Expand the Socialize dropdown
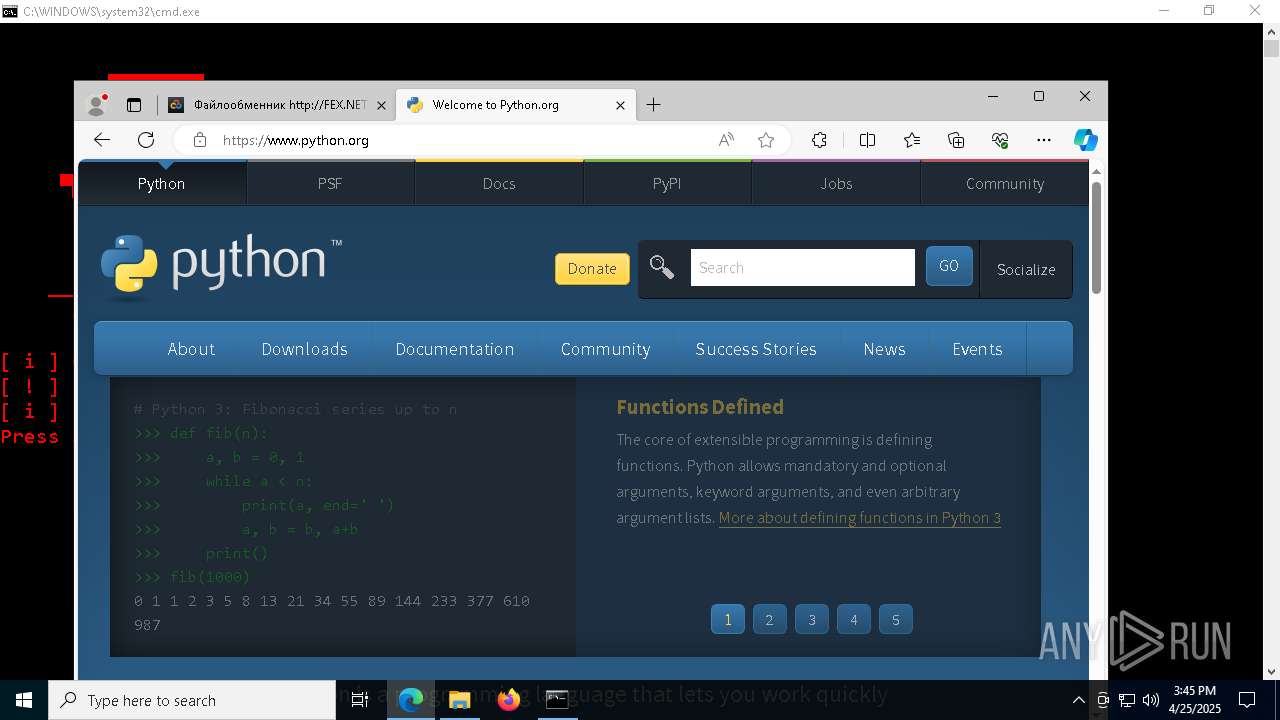This screenshot has width=1280, height=720. point(1026,269)
